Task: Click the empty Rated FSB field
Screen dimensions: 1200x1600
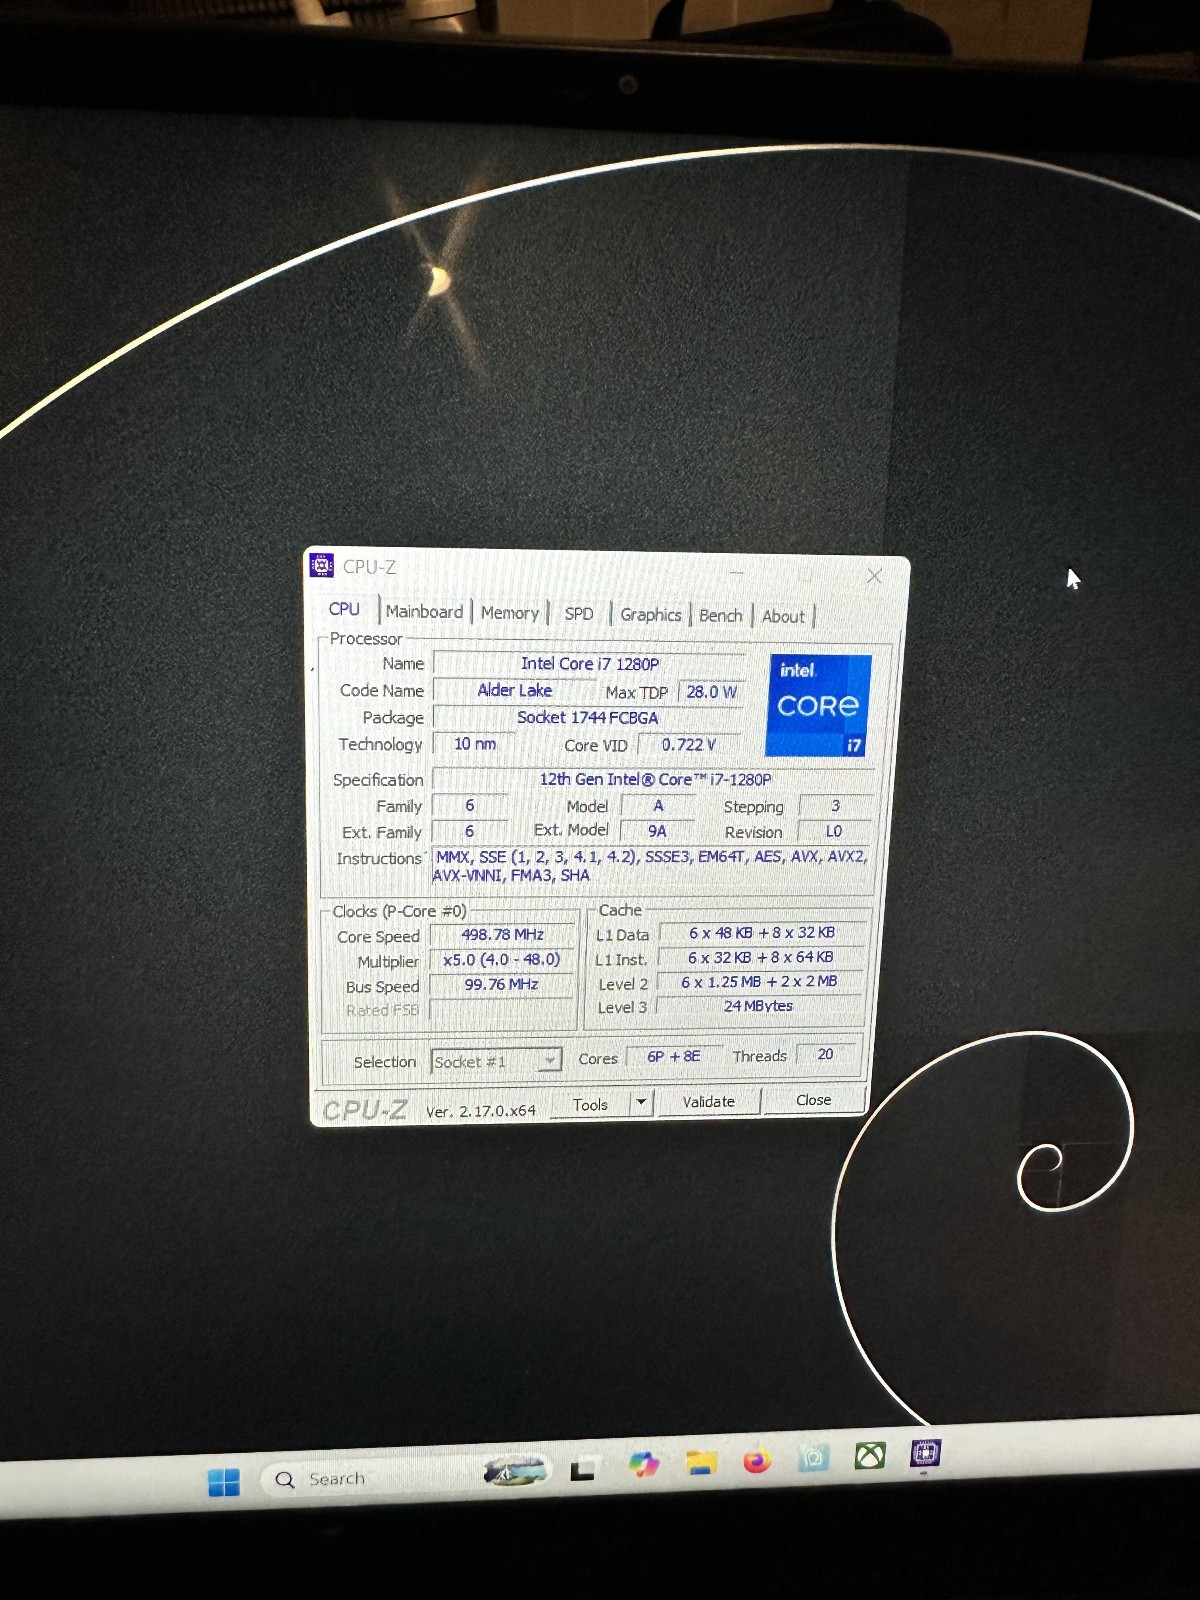Action: [501, 1009]
